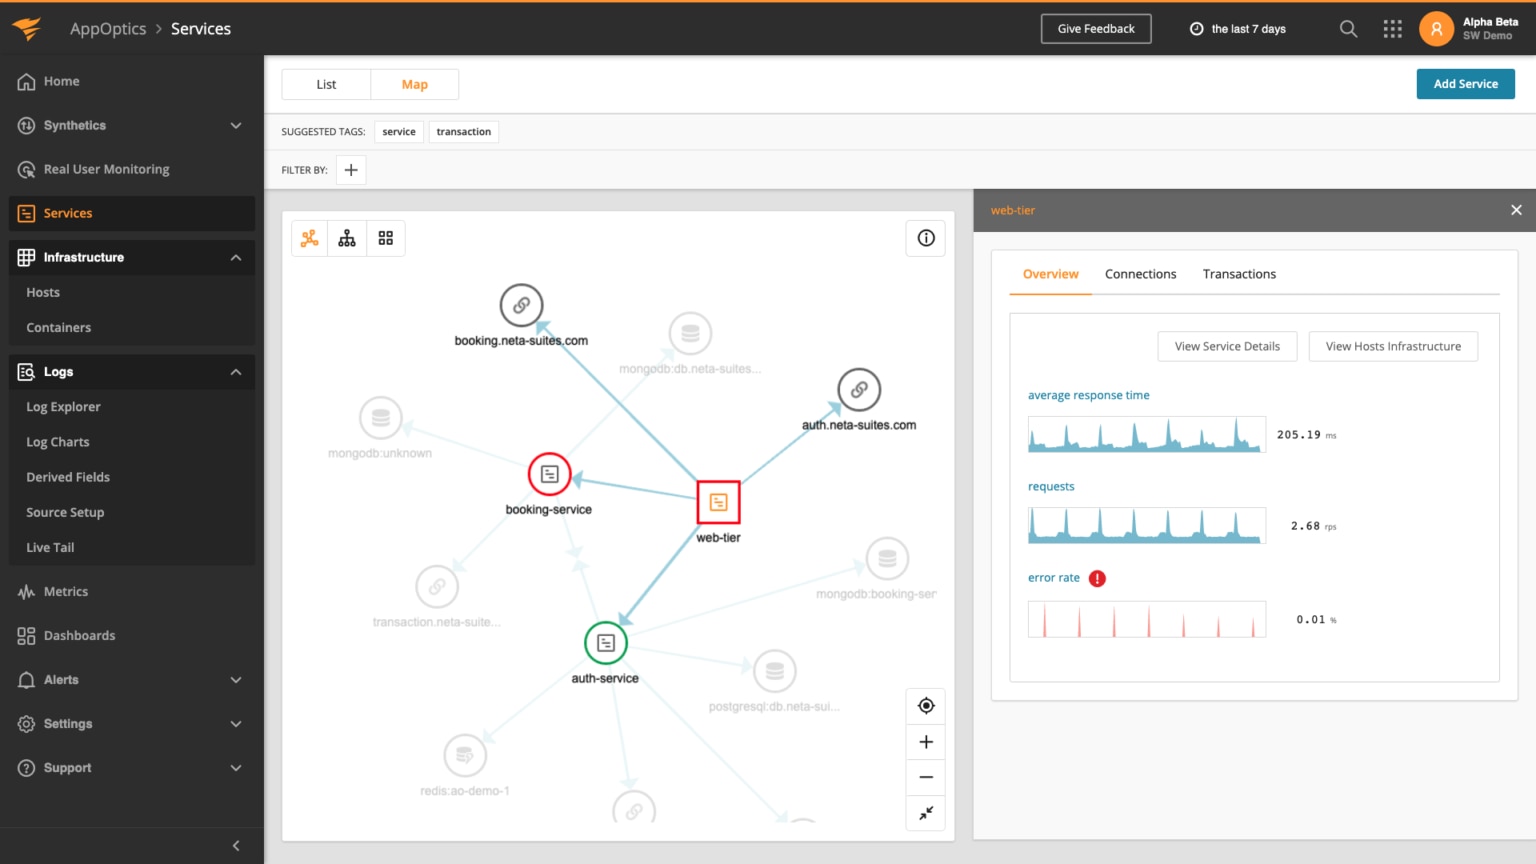Viewport: 1536px width, 864px height.
Task: Select the force-directed map layout icon
Action: [308, 238]
